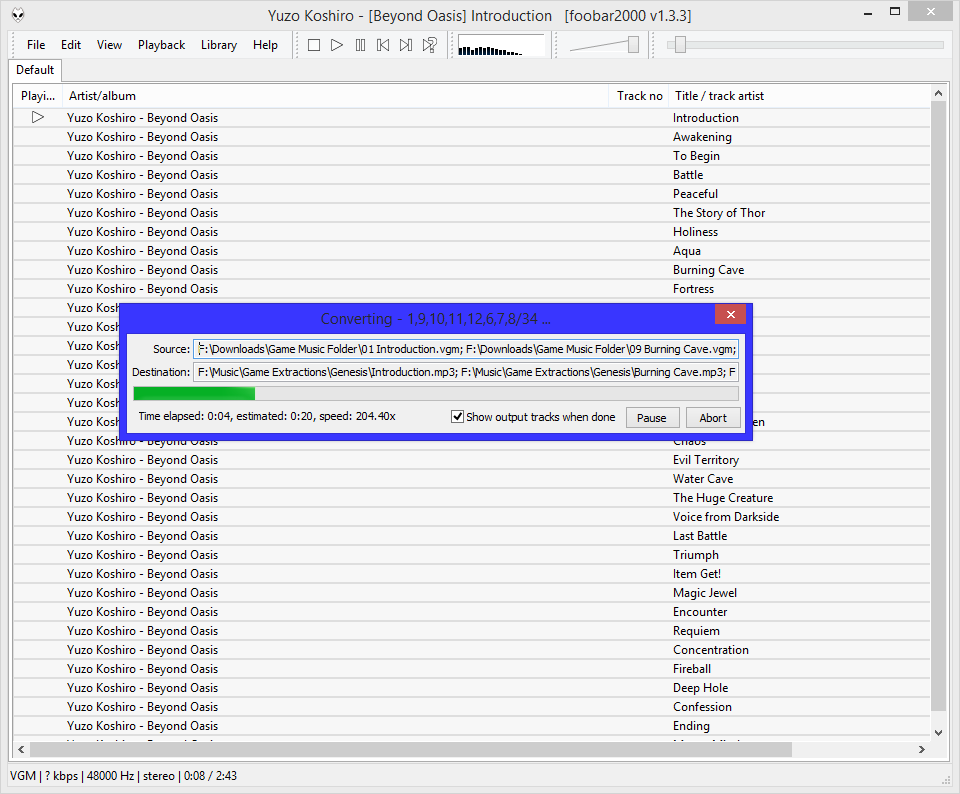Viewport: 960px width, 794px height.
Task: Click the foobar2000 alien logo icon
Action: [18, 15]
